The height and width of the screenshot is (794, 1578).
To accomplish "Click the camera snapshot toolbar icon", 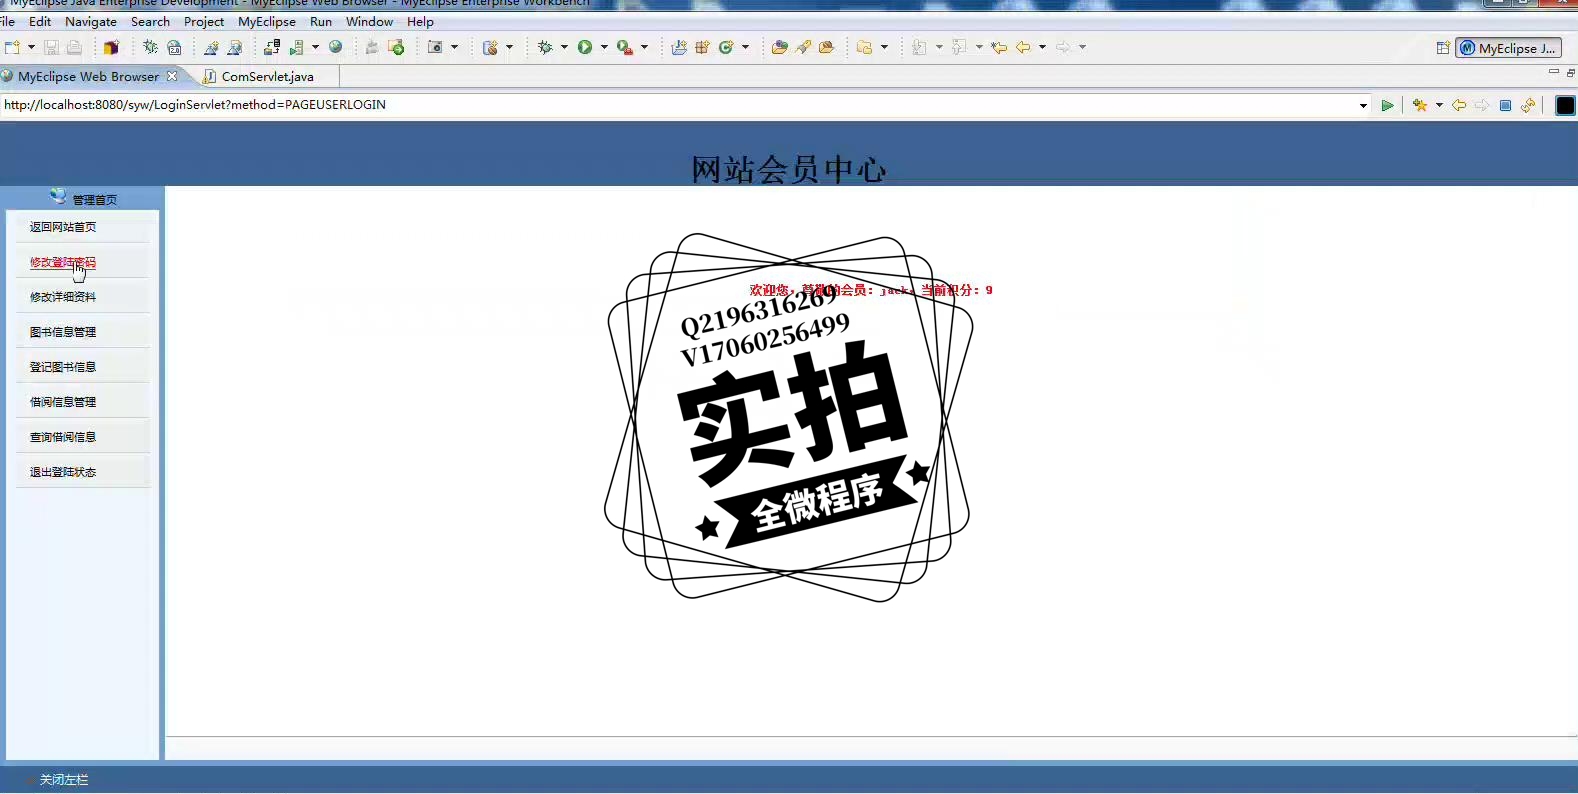I will [435, 47].
